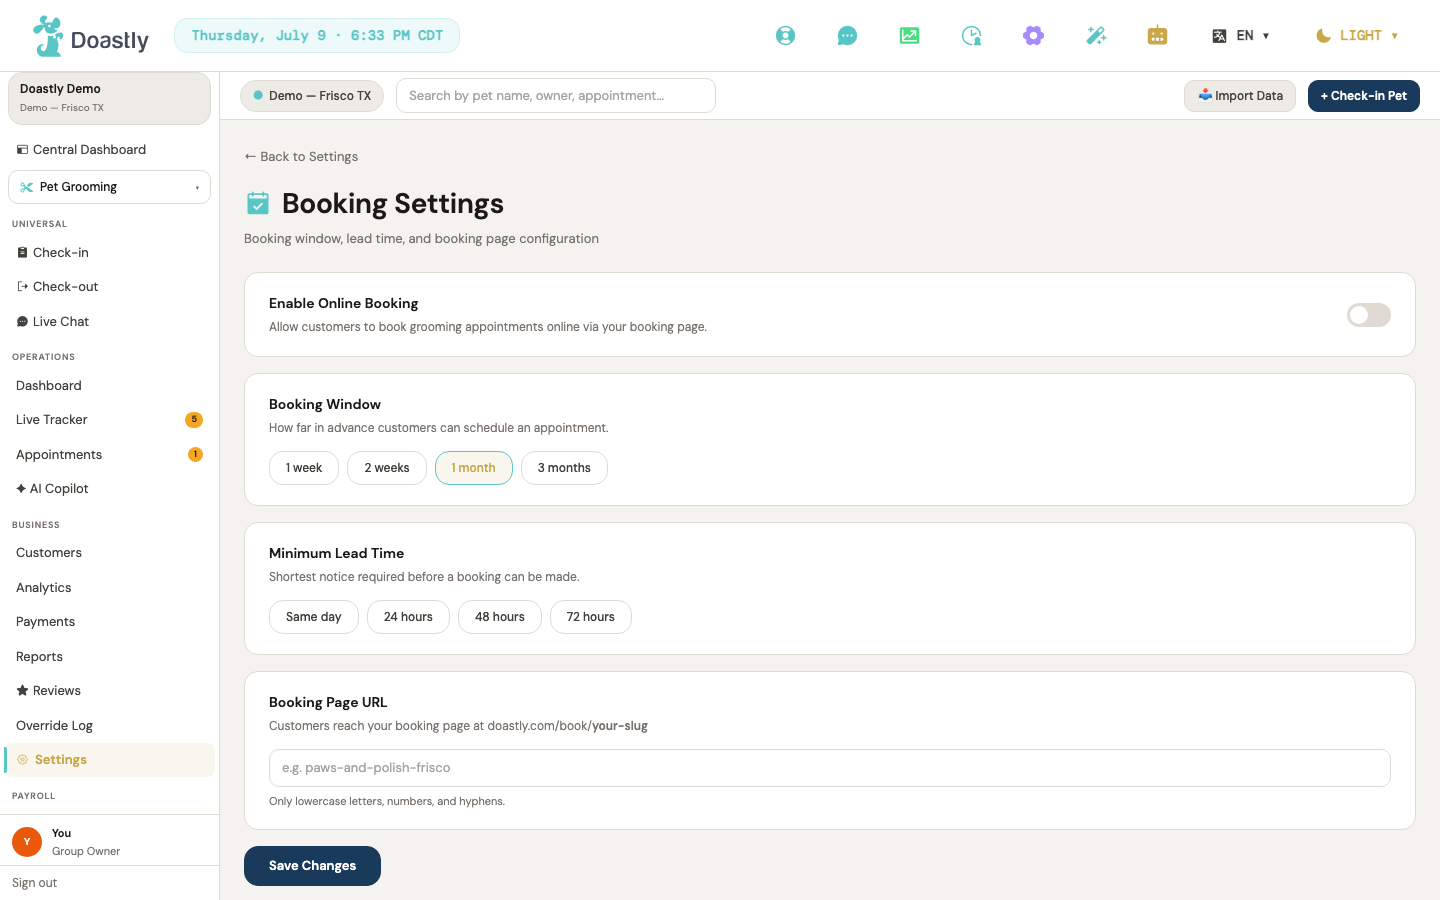
Task: Select 24 hours lead time
Action: [x=408, y=617]
